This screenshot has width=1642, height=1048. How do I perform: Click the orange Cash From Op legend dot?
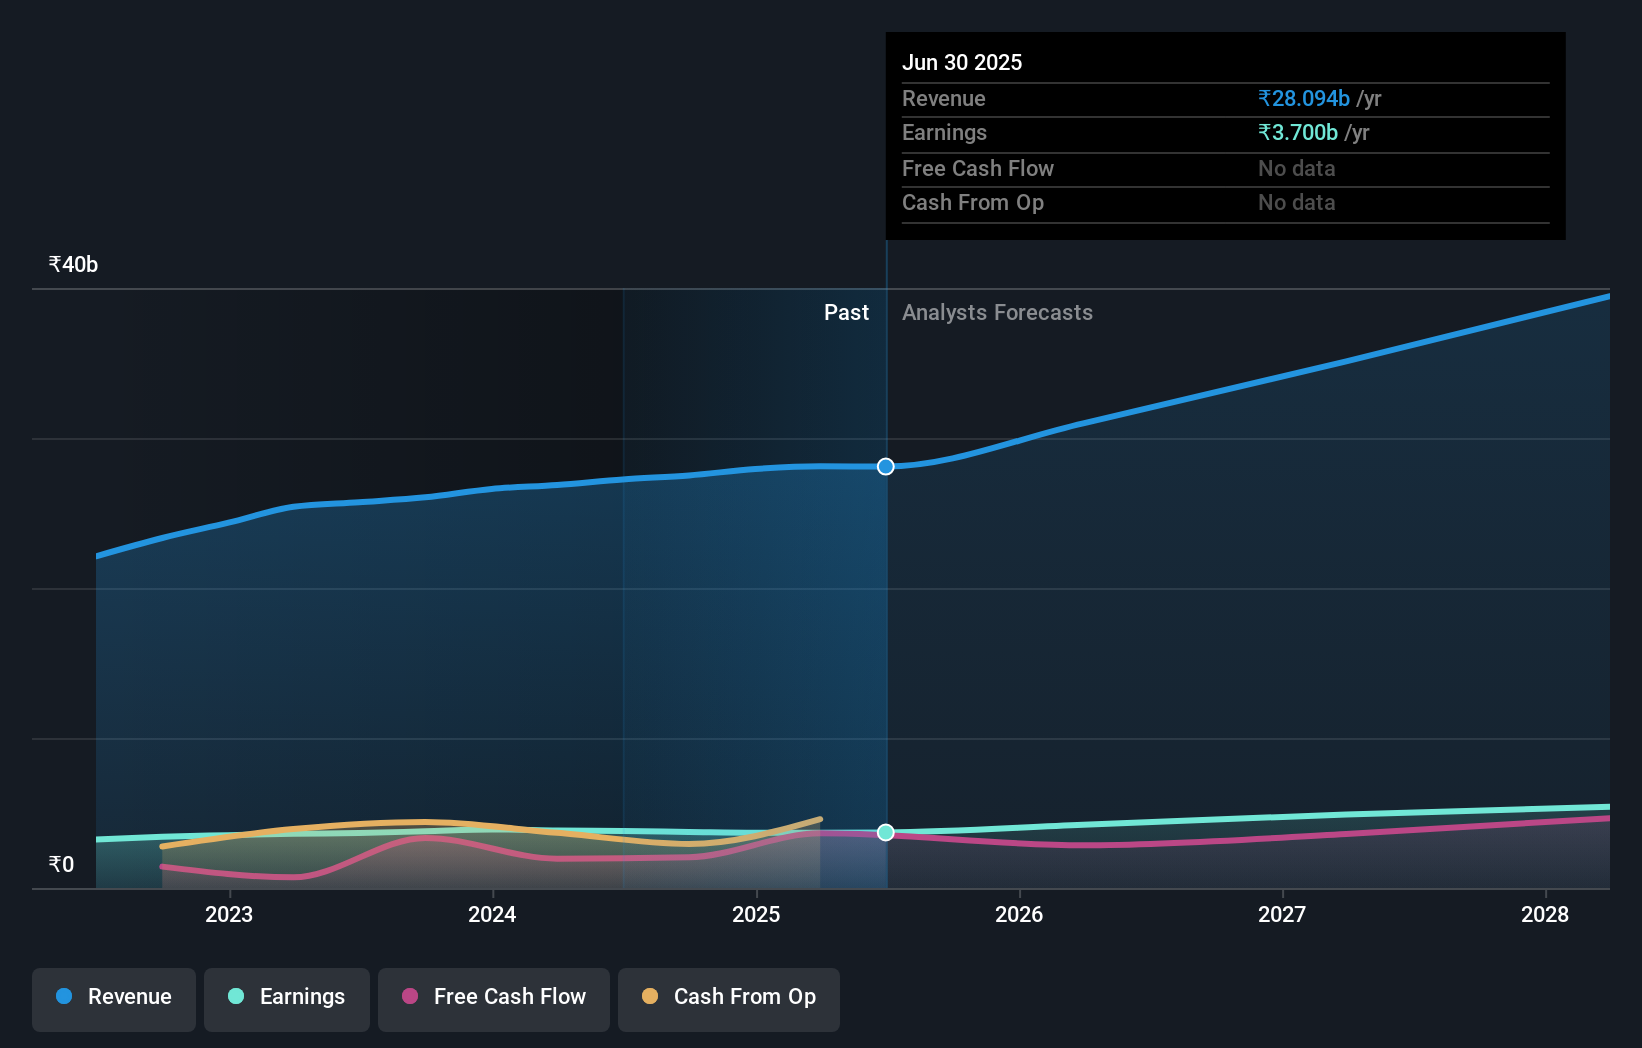[650, 996]
